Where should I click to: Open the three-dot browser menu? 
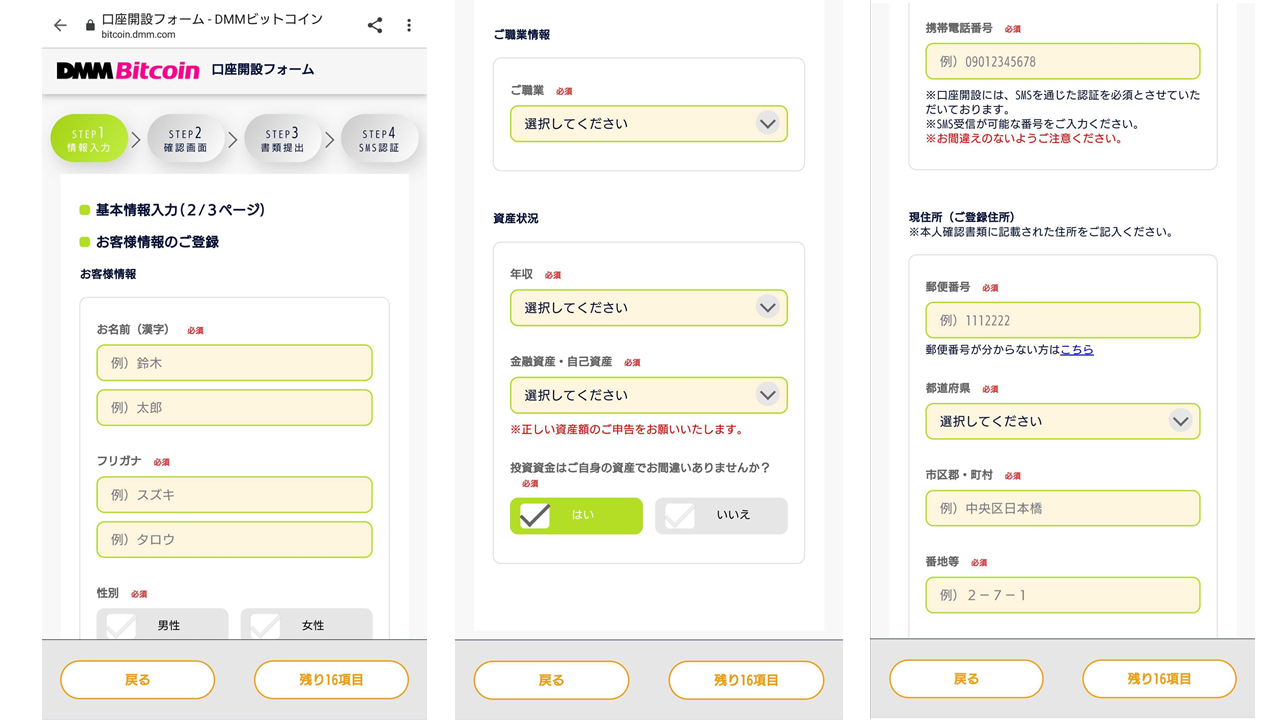pyautogui.click(x=409, y=26)
